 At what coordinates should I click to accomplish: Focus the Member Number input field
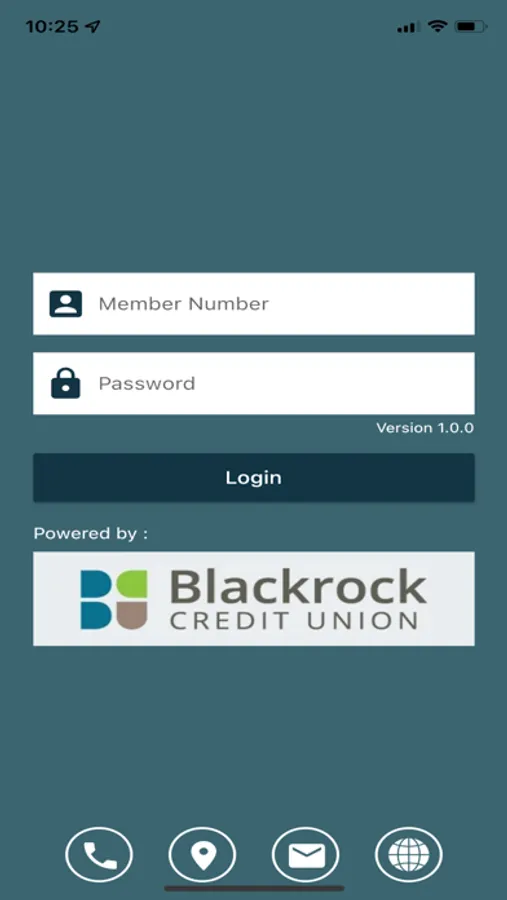(254, 304)
